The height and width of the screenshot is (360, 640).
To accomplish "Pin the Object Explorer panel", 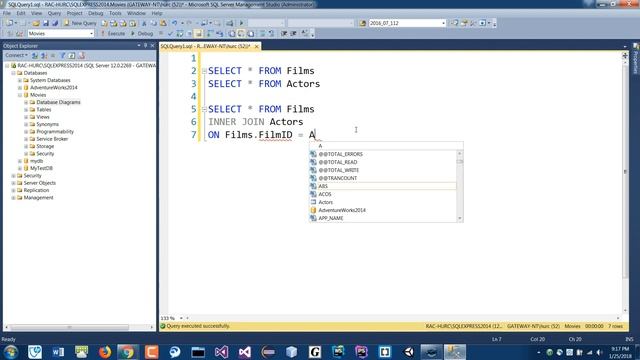I will (x=145, y=46).
